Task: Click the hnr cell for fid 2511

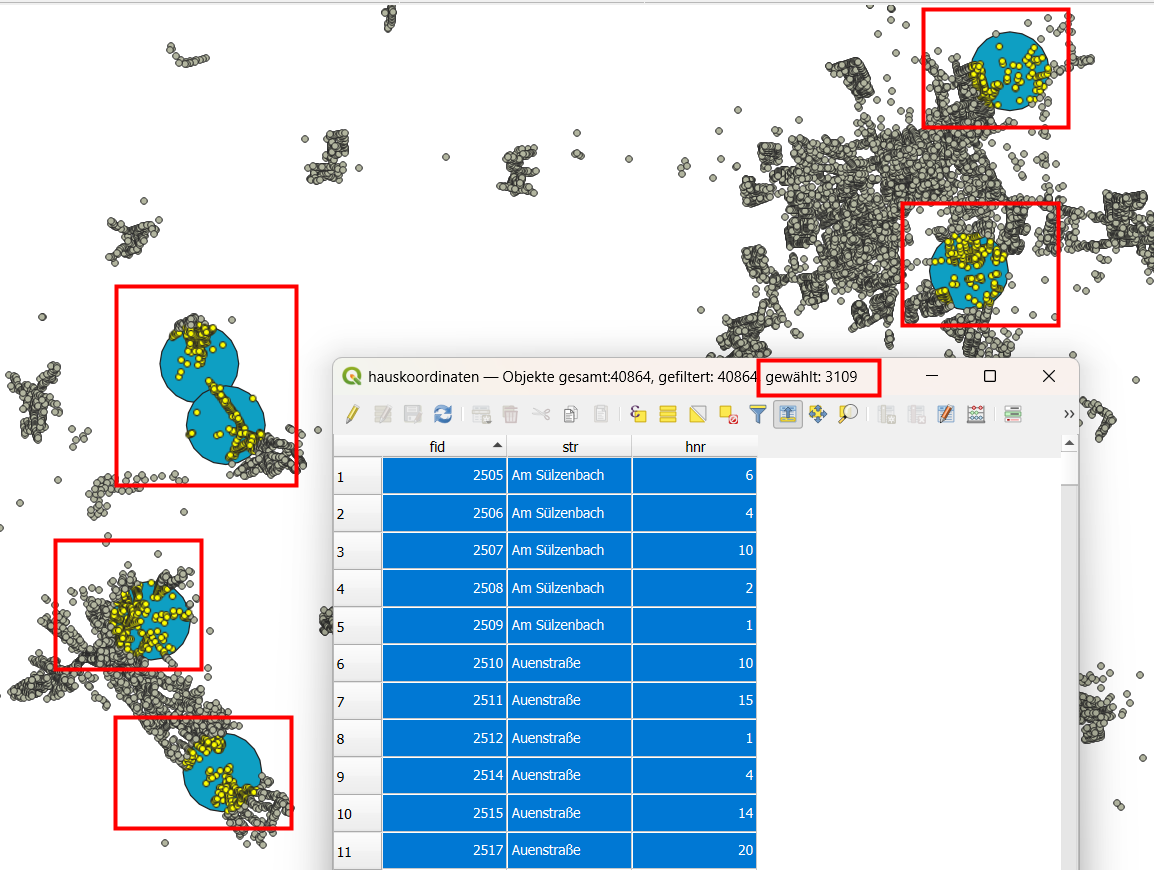Action: [695, 700]
